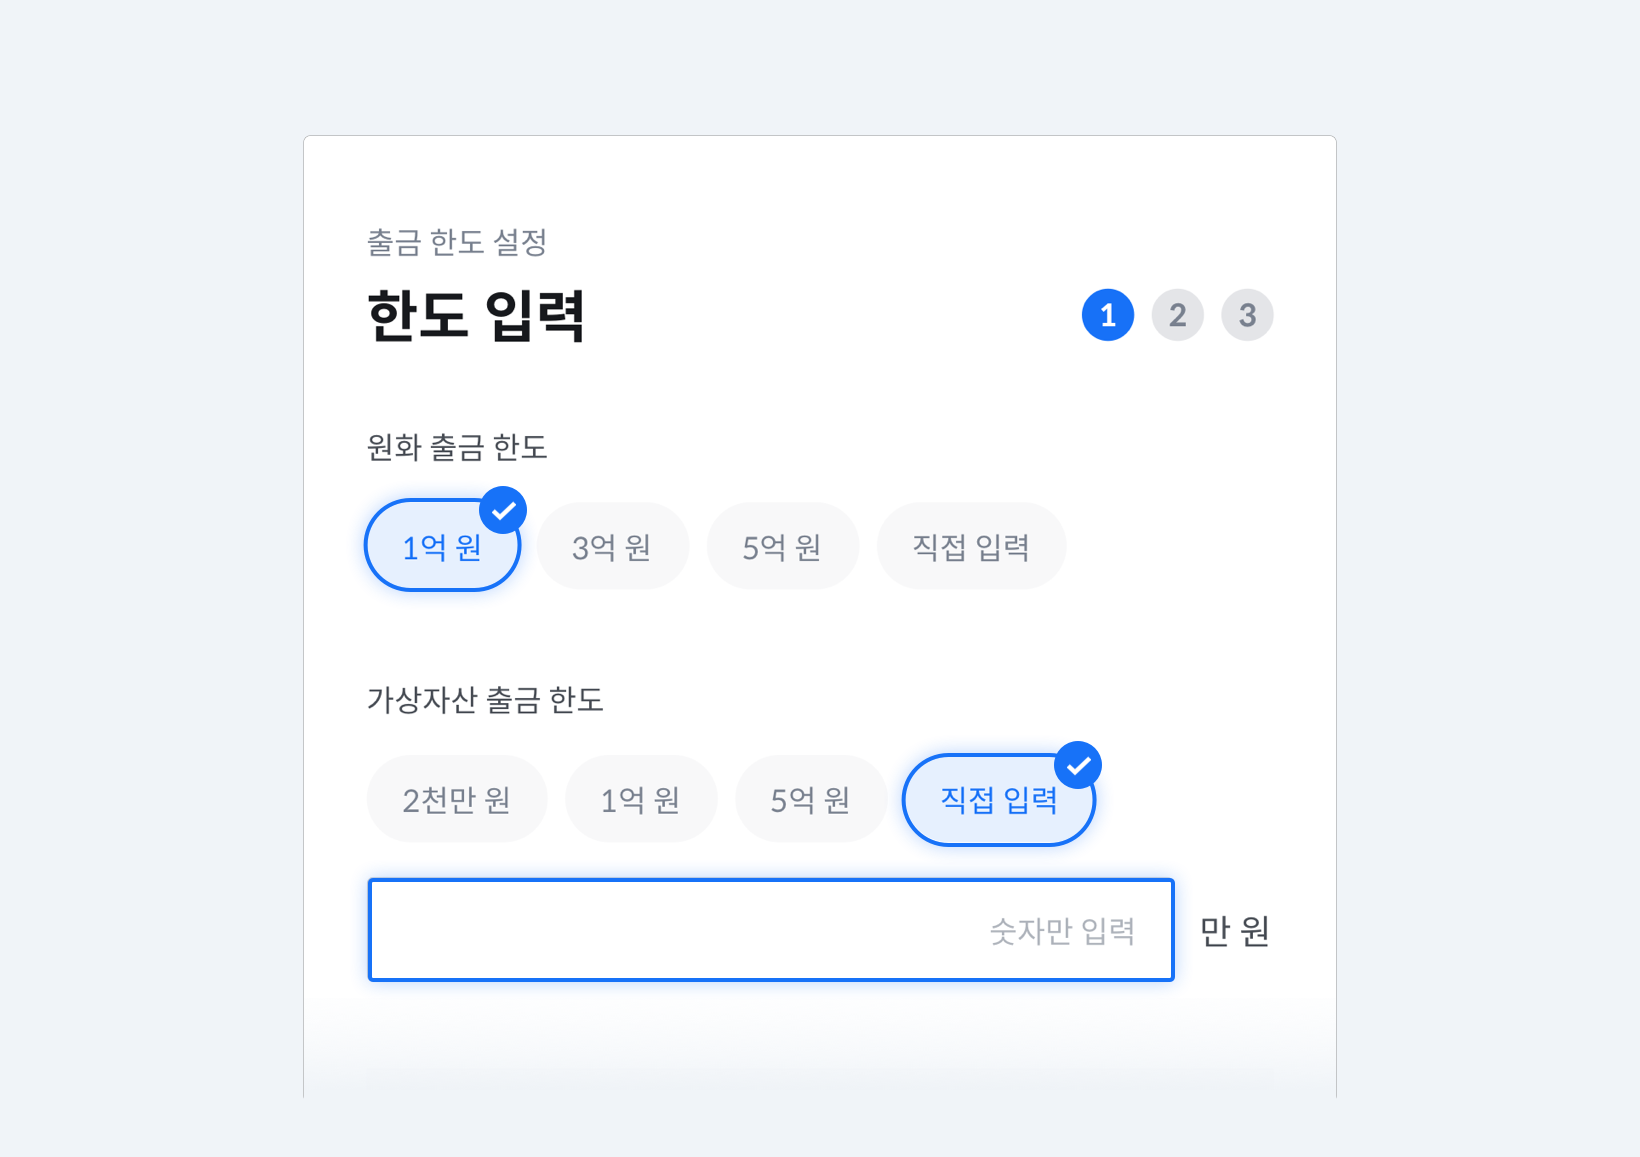Viewport: 1640px width, 1157px height.
Task: Deselect the highlighted 1억 원 option
Action: (442, 546)
